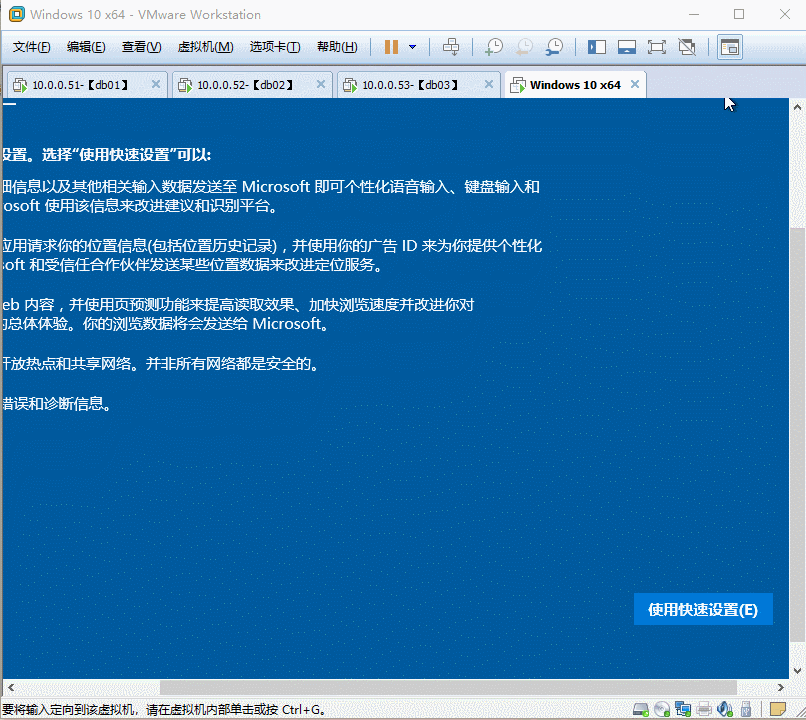Switch to the 10.0.0.51-【db01】 tab
The height and width of the screenshot is (720, 806).
[80, 85]
